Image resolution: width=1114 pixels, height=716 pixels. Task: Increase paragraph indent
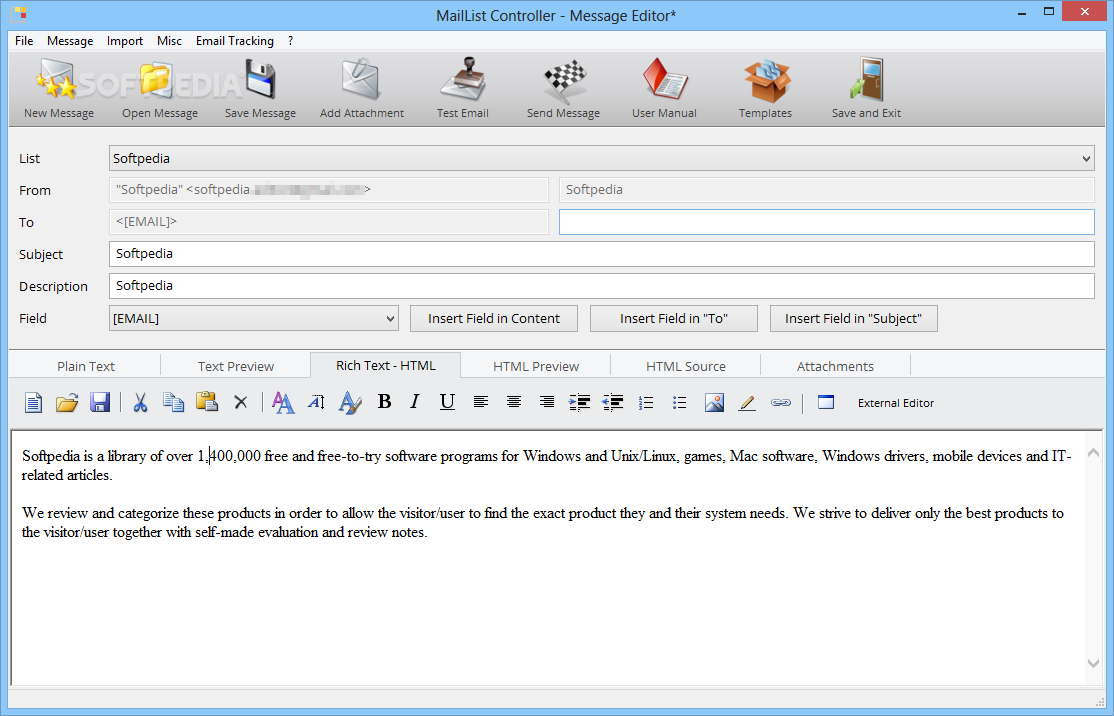tap(580, 403)
